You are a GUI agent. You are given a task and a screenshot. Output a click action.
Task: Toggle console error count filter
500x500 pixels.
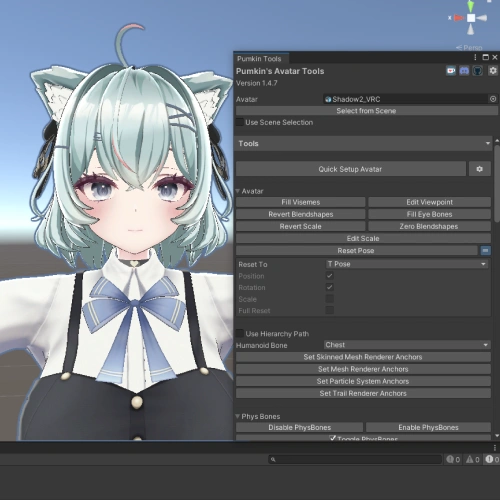coord(492,459)
